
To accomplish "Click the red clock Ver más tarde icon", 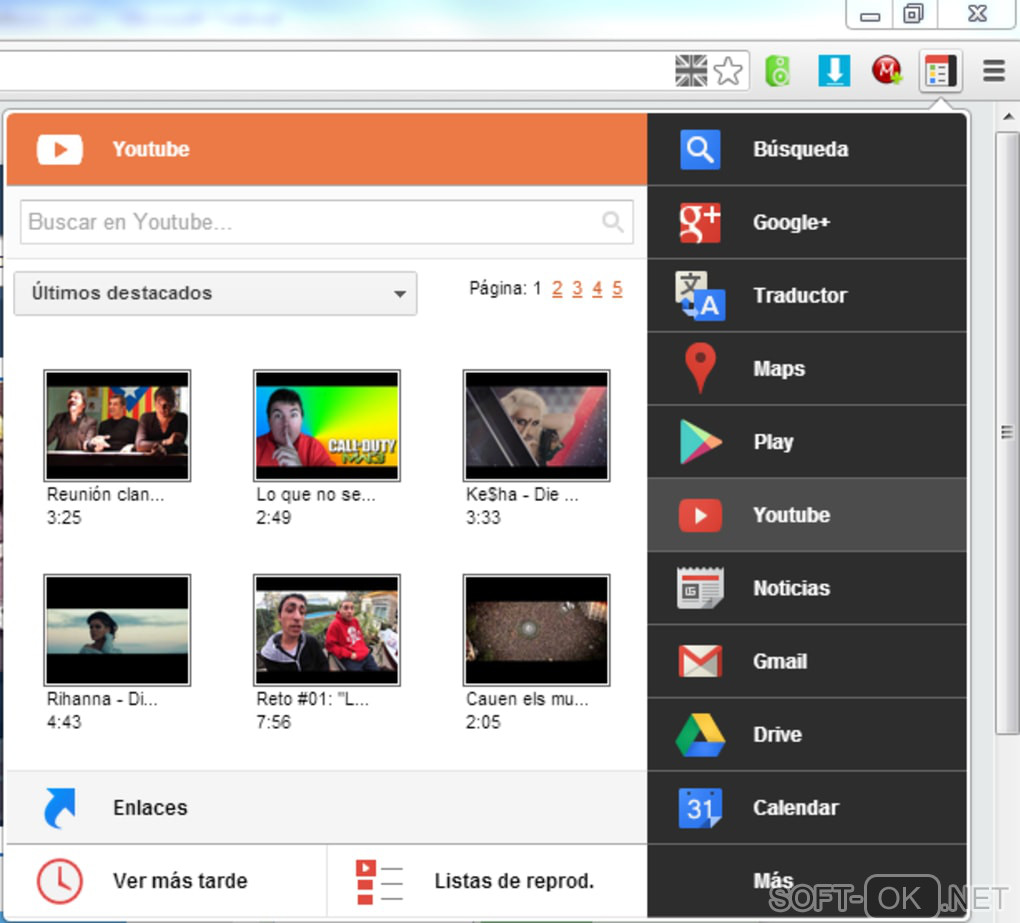I will click(59, 881).
